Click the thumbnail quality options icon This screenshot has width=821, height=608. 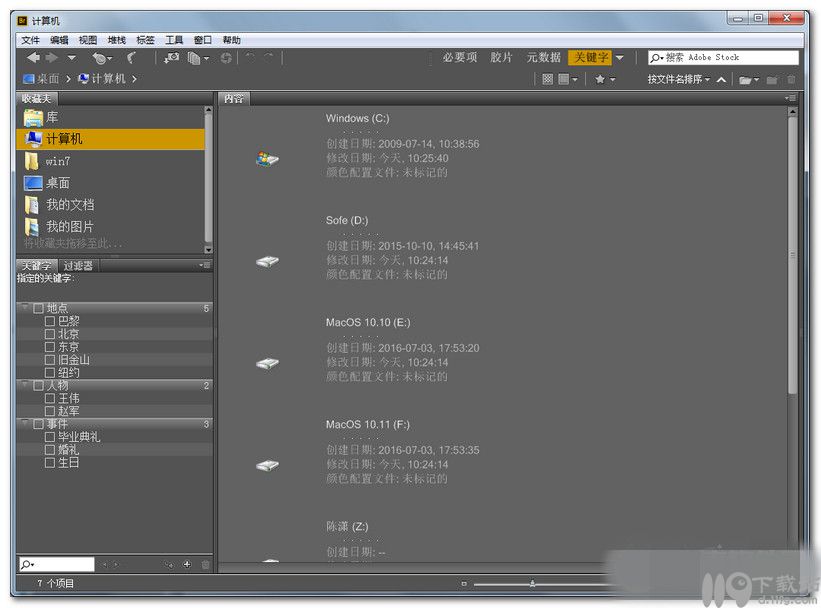click(547, 79)
